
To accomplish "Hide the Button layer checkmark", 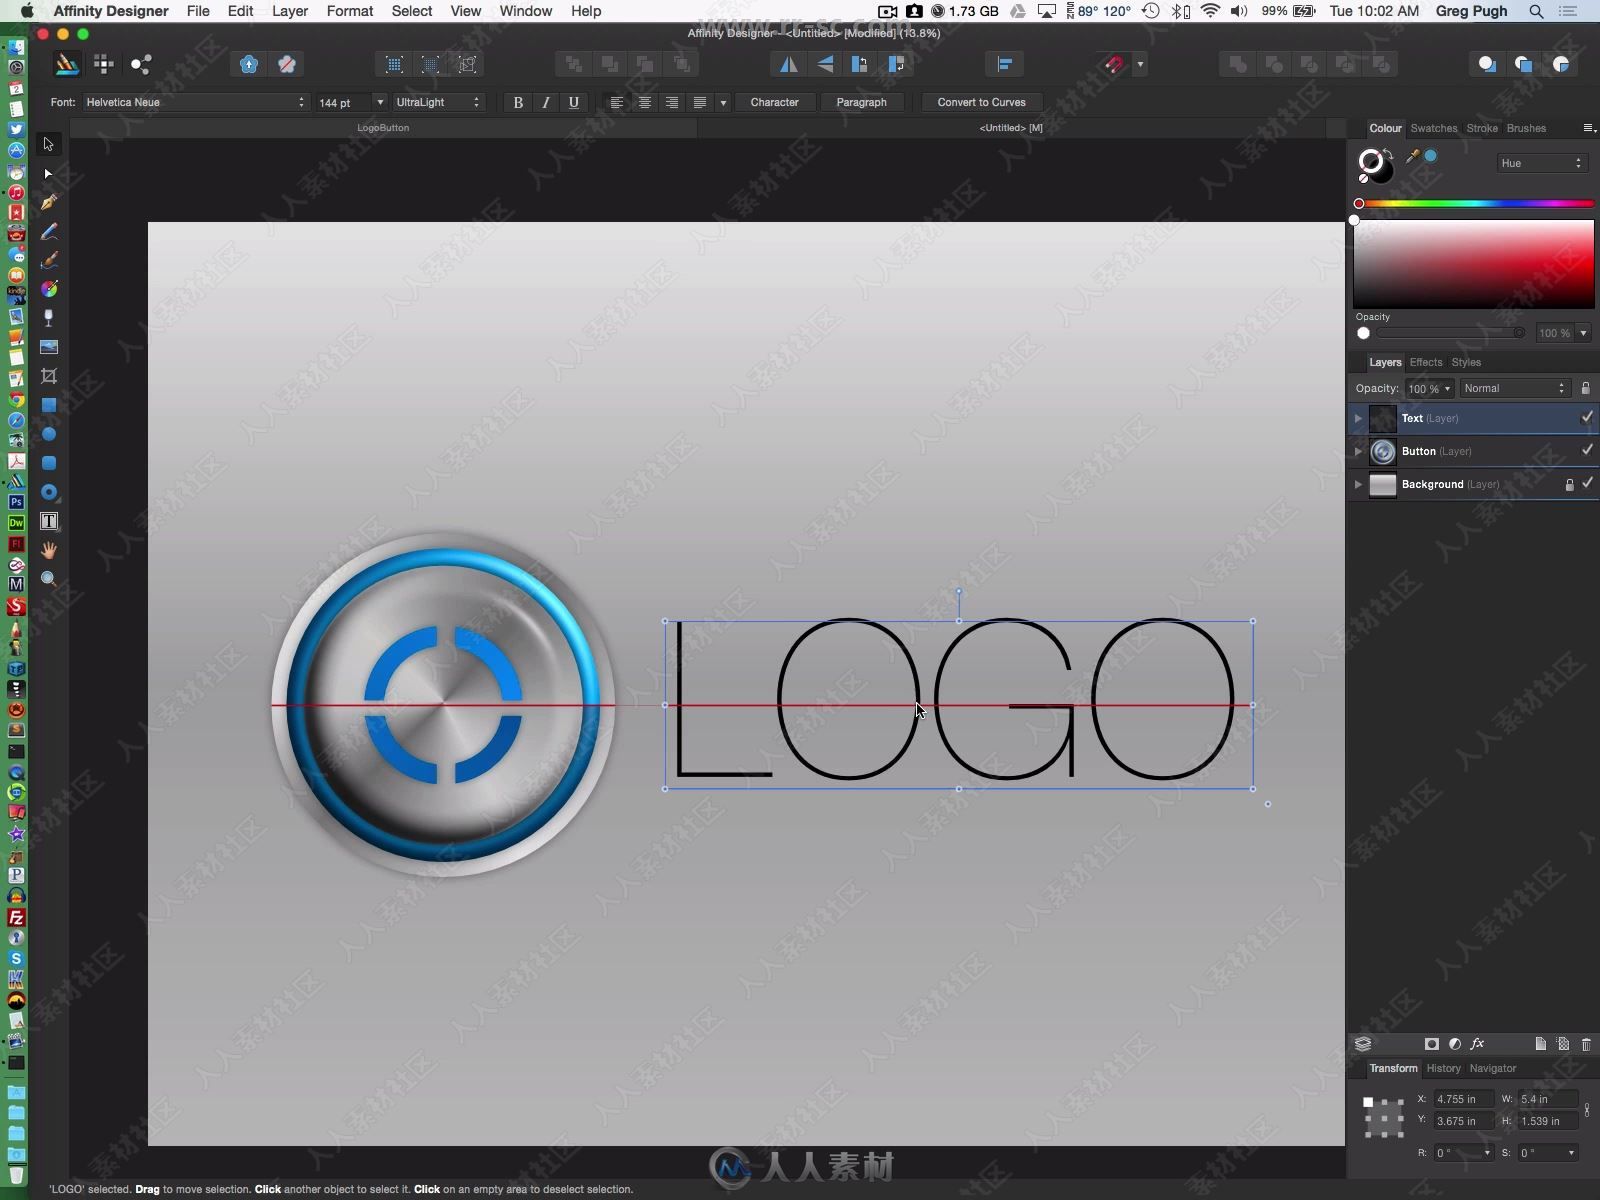I will 1586,450.
